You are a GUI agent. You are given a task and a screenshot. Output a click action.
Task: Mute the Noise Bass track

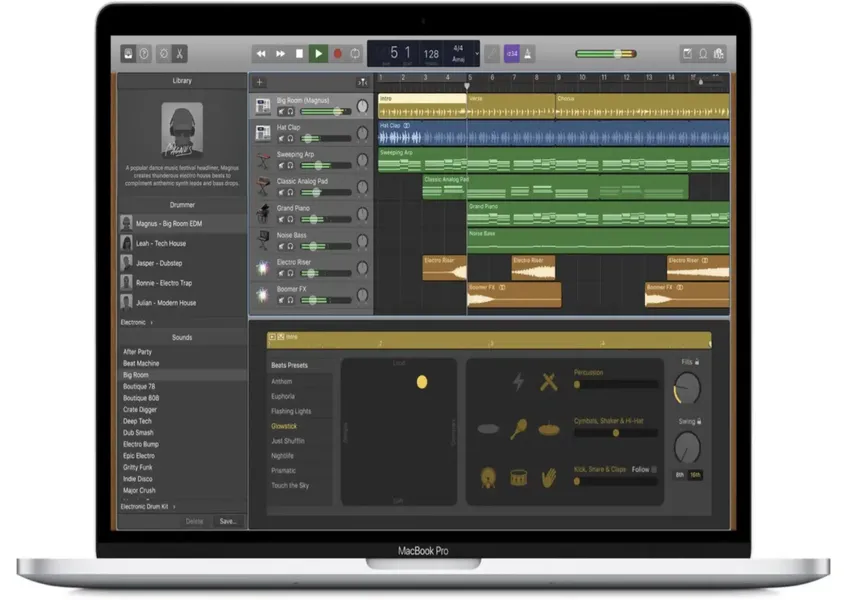coord(281,247)
